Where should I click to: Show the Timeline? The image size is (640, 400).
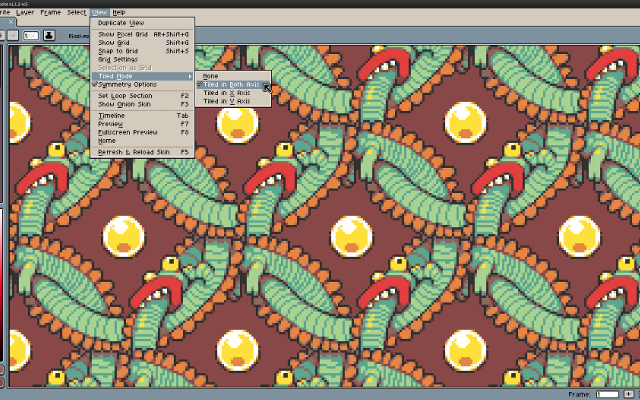click(142, 116)
